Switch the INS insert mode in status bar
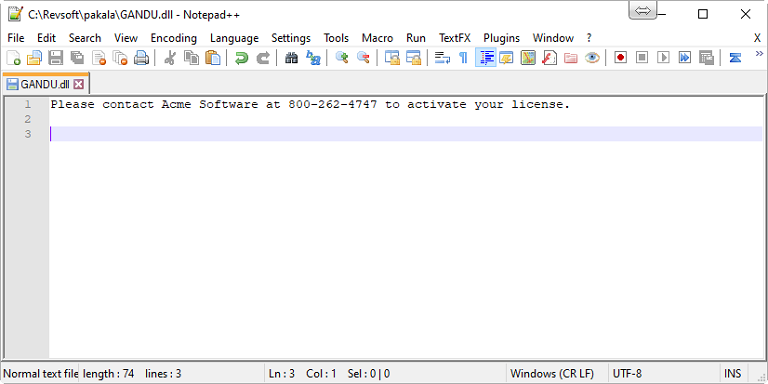The width and height of the screenshot is (768, 384). (733, 374)
